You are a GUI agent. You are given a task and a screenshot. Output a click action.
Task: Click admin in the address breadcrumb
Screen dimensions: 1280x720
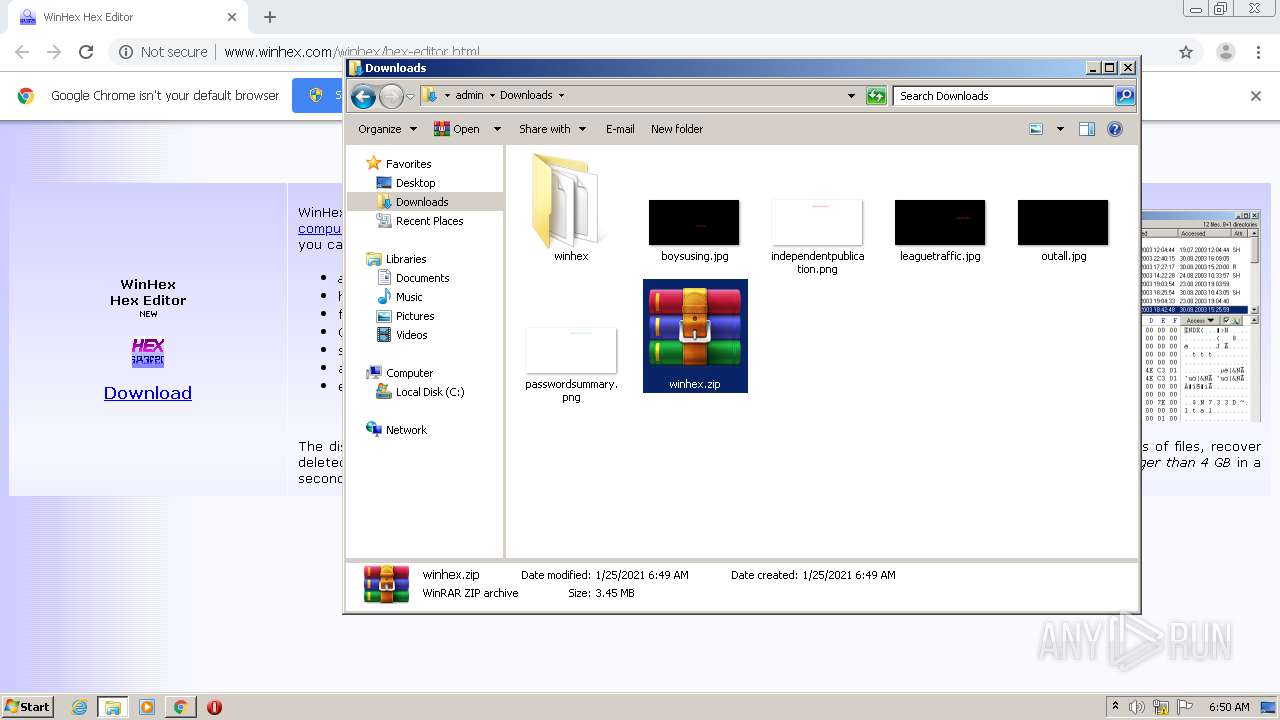point(469,96)
